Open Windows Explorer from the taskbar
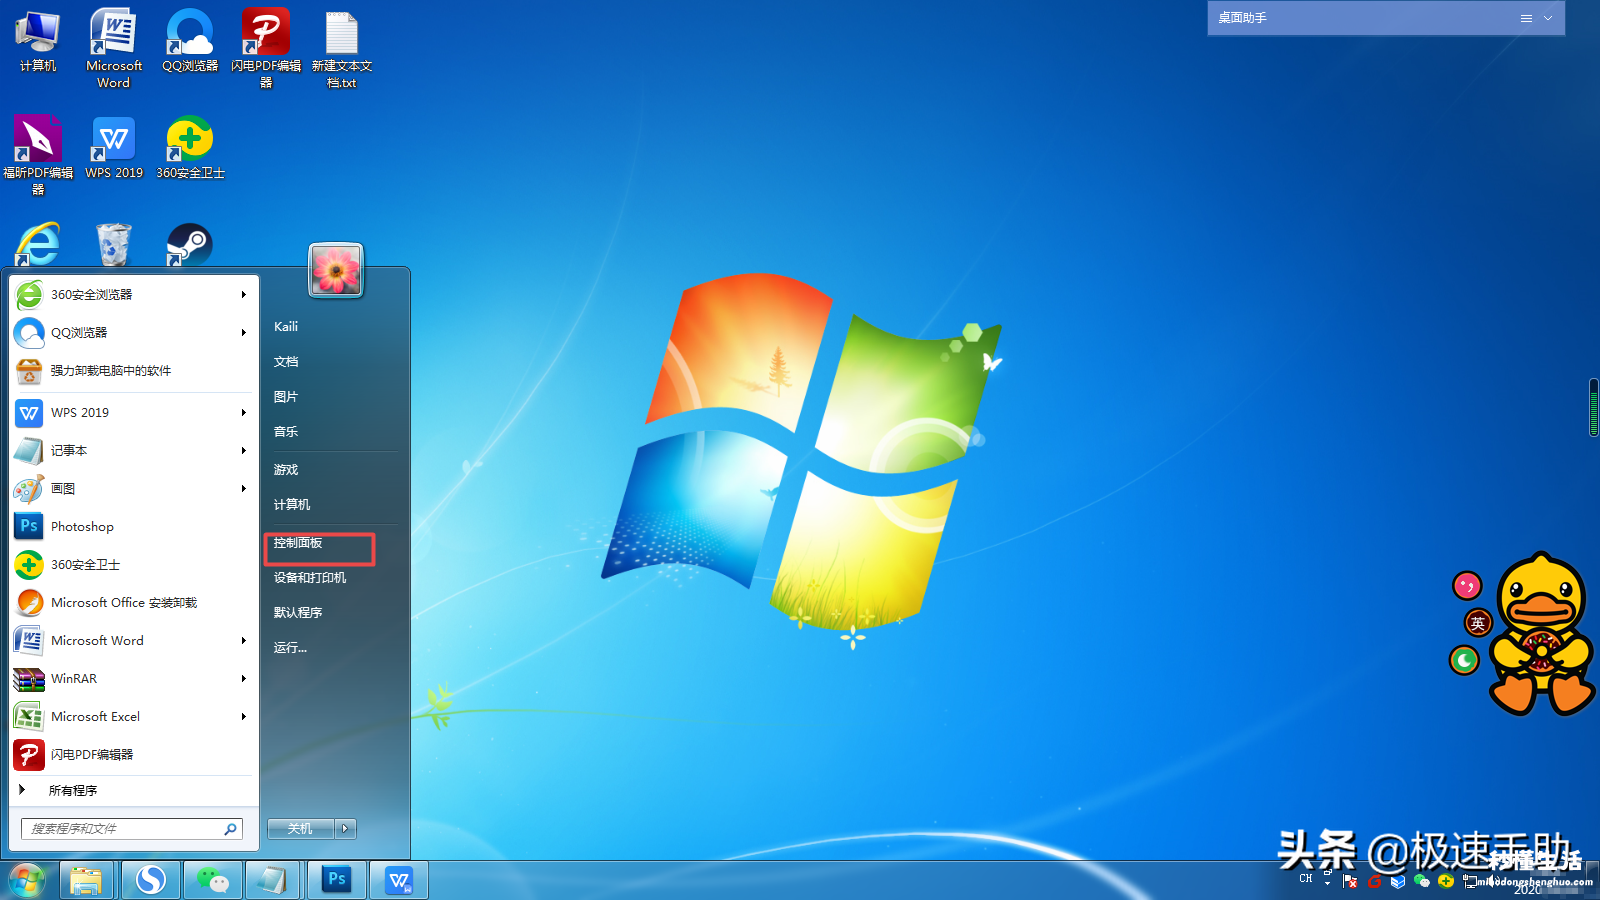Image resolution: width=1600 pixels, height=900 pixels. coord(86,881)
